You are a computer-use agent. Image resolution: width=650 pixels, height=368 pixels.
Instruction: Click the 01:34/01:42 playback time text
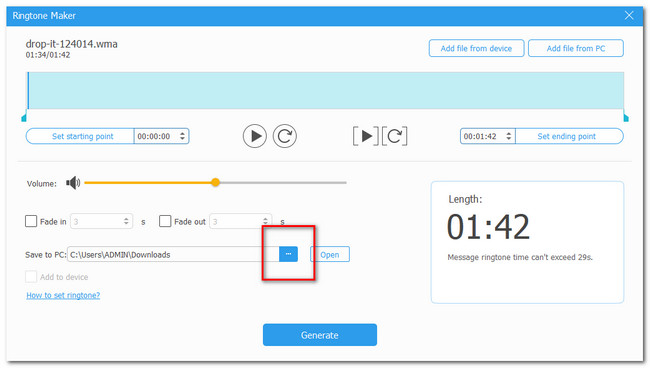pos(48,55)
